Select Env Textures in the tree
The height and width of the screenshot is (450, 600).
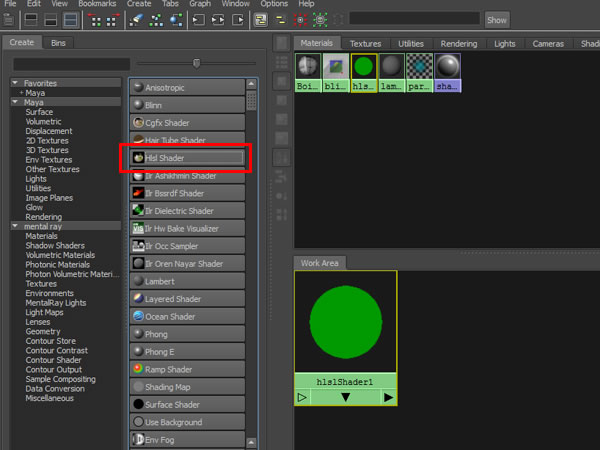(x=49, y=160)
